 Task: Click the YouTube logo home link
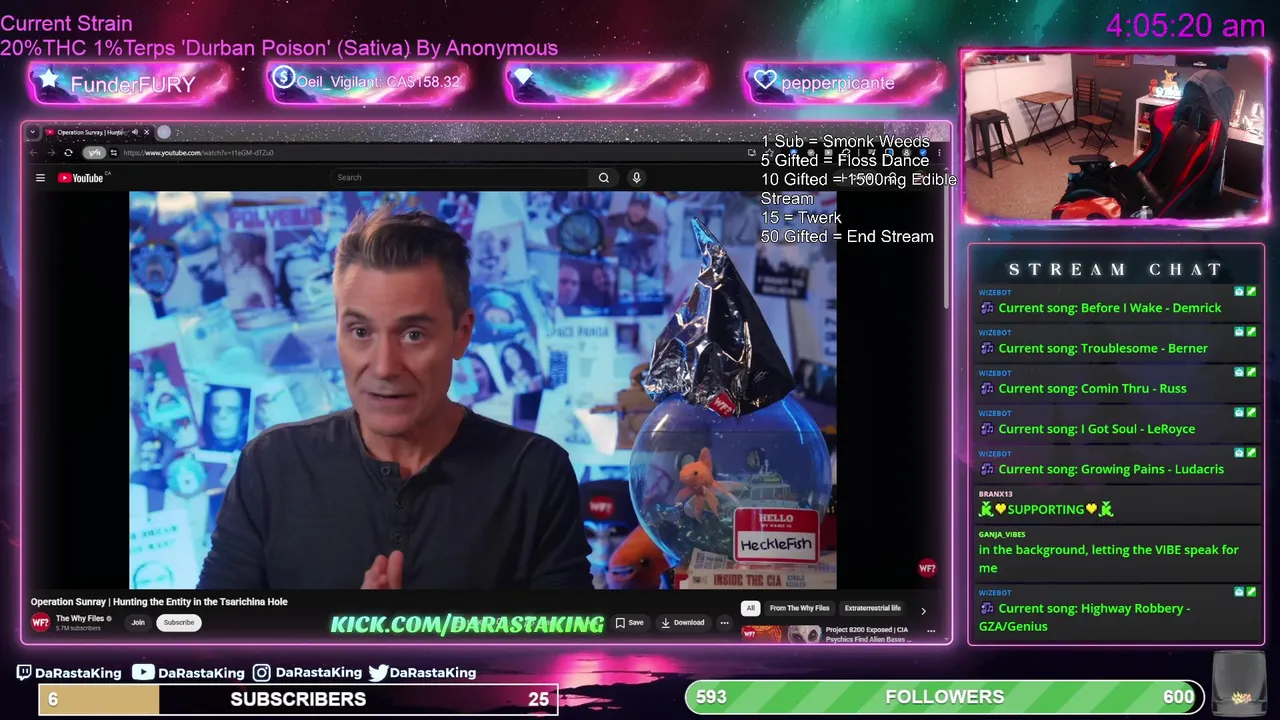81,178
